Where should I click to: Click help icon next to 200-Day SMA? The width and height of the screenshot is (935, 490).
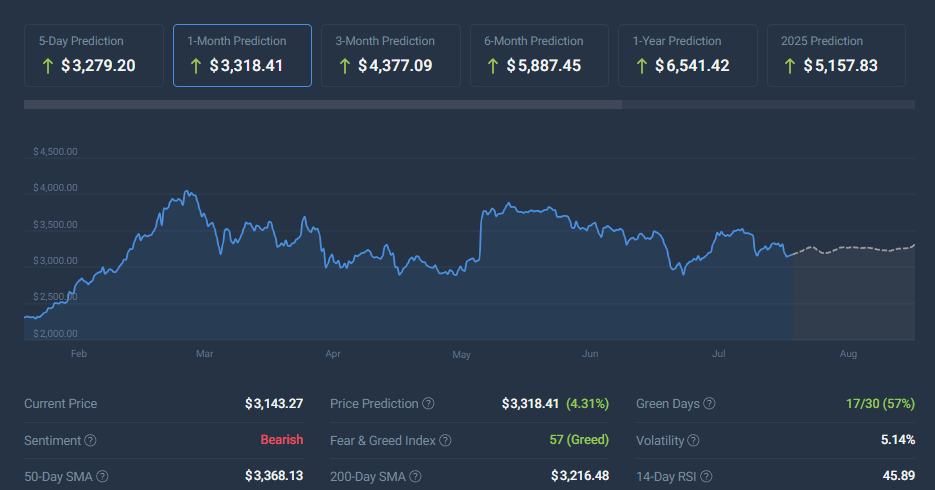click(414, 476)
